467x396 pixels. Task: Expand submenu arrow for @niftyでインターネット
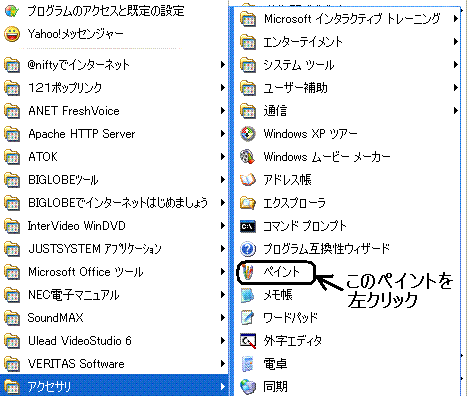[223, 65]
